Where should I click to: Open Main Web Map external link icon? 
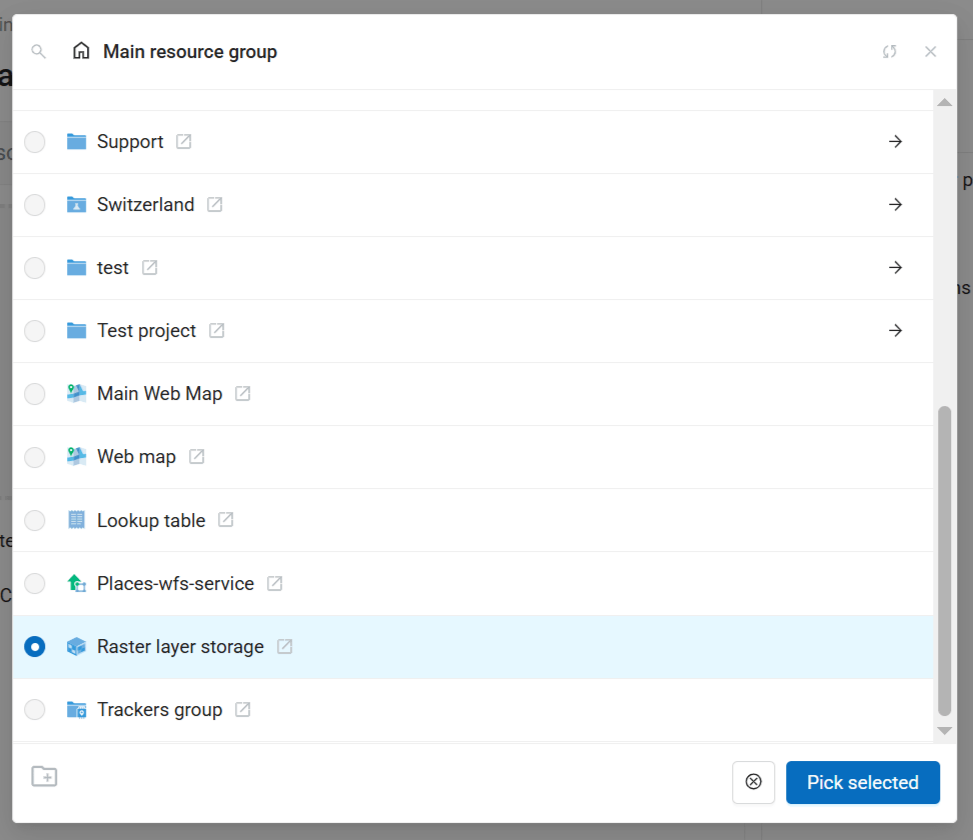point(243,394)
